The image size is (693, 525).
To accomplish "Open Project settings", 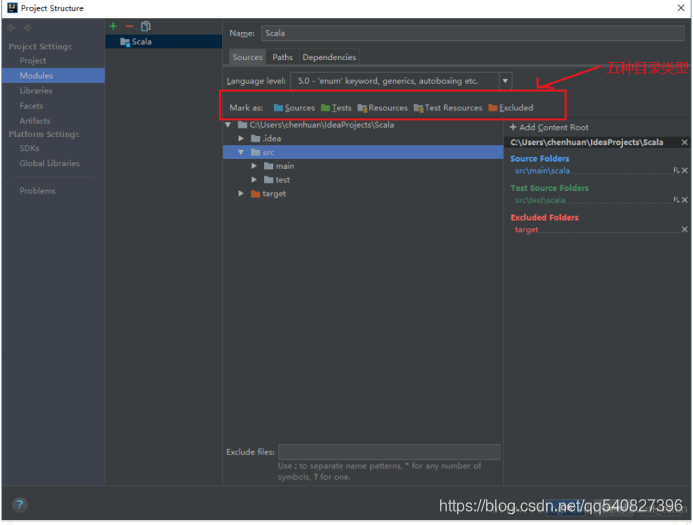I will tap(33, 61).
